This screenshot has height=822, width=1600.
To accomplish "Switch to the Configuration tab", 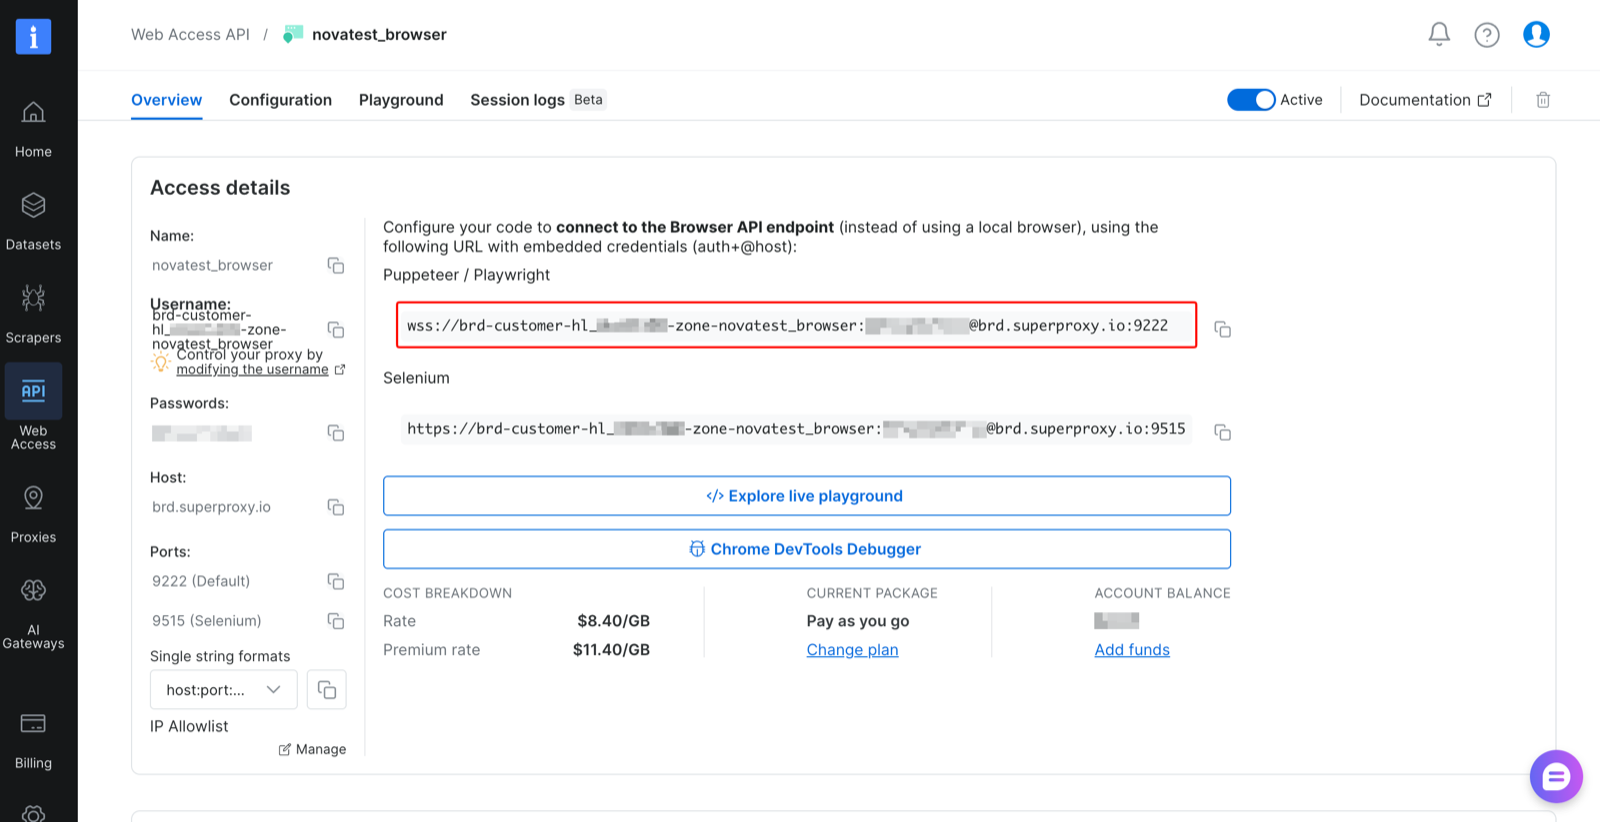I will pos(280,100).
